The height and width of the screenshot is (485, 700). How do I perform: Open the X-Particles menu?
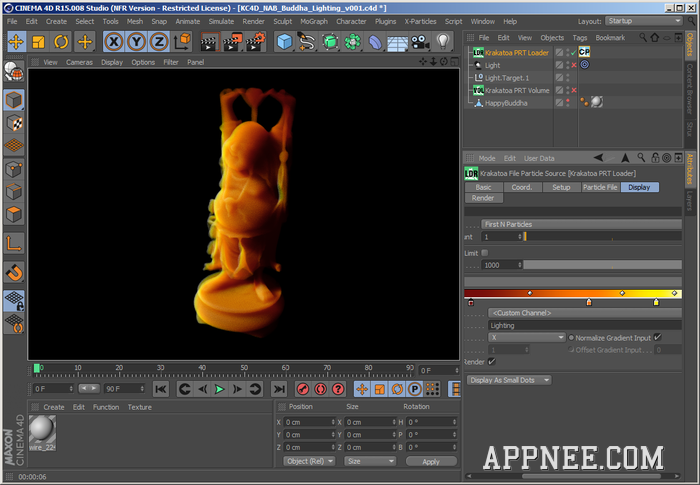coord(420,21)
